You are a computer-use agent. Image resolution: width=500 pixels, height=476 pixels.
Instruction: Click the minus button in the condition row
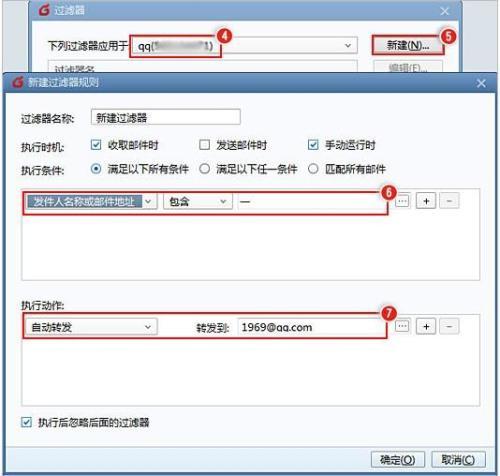point(449,201)
